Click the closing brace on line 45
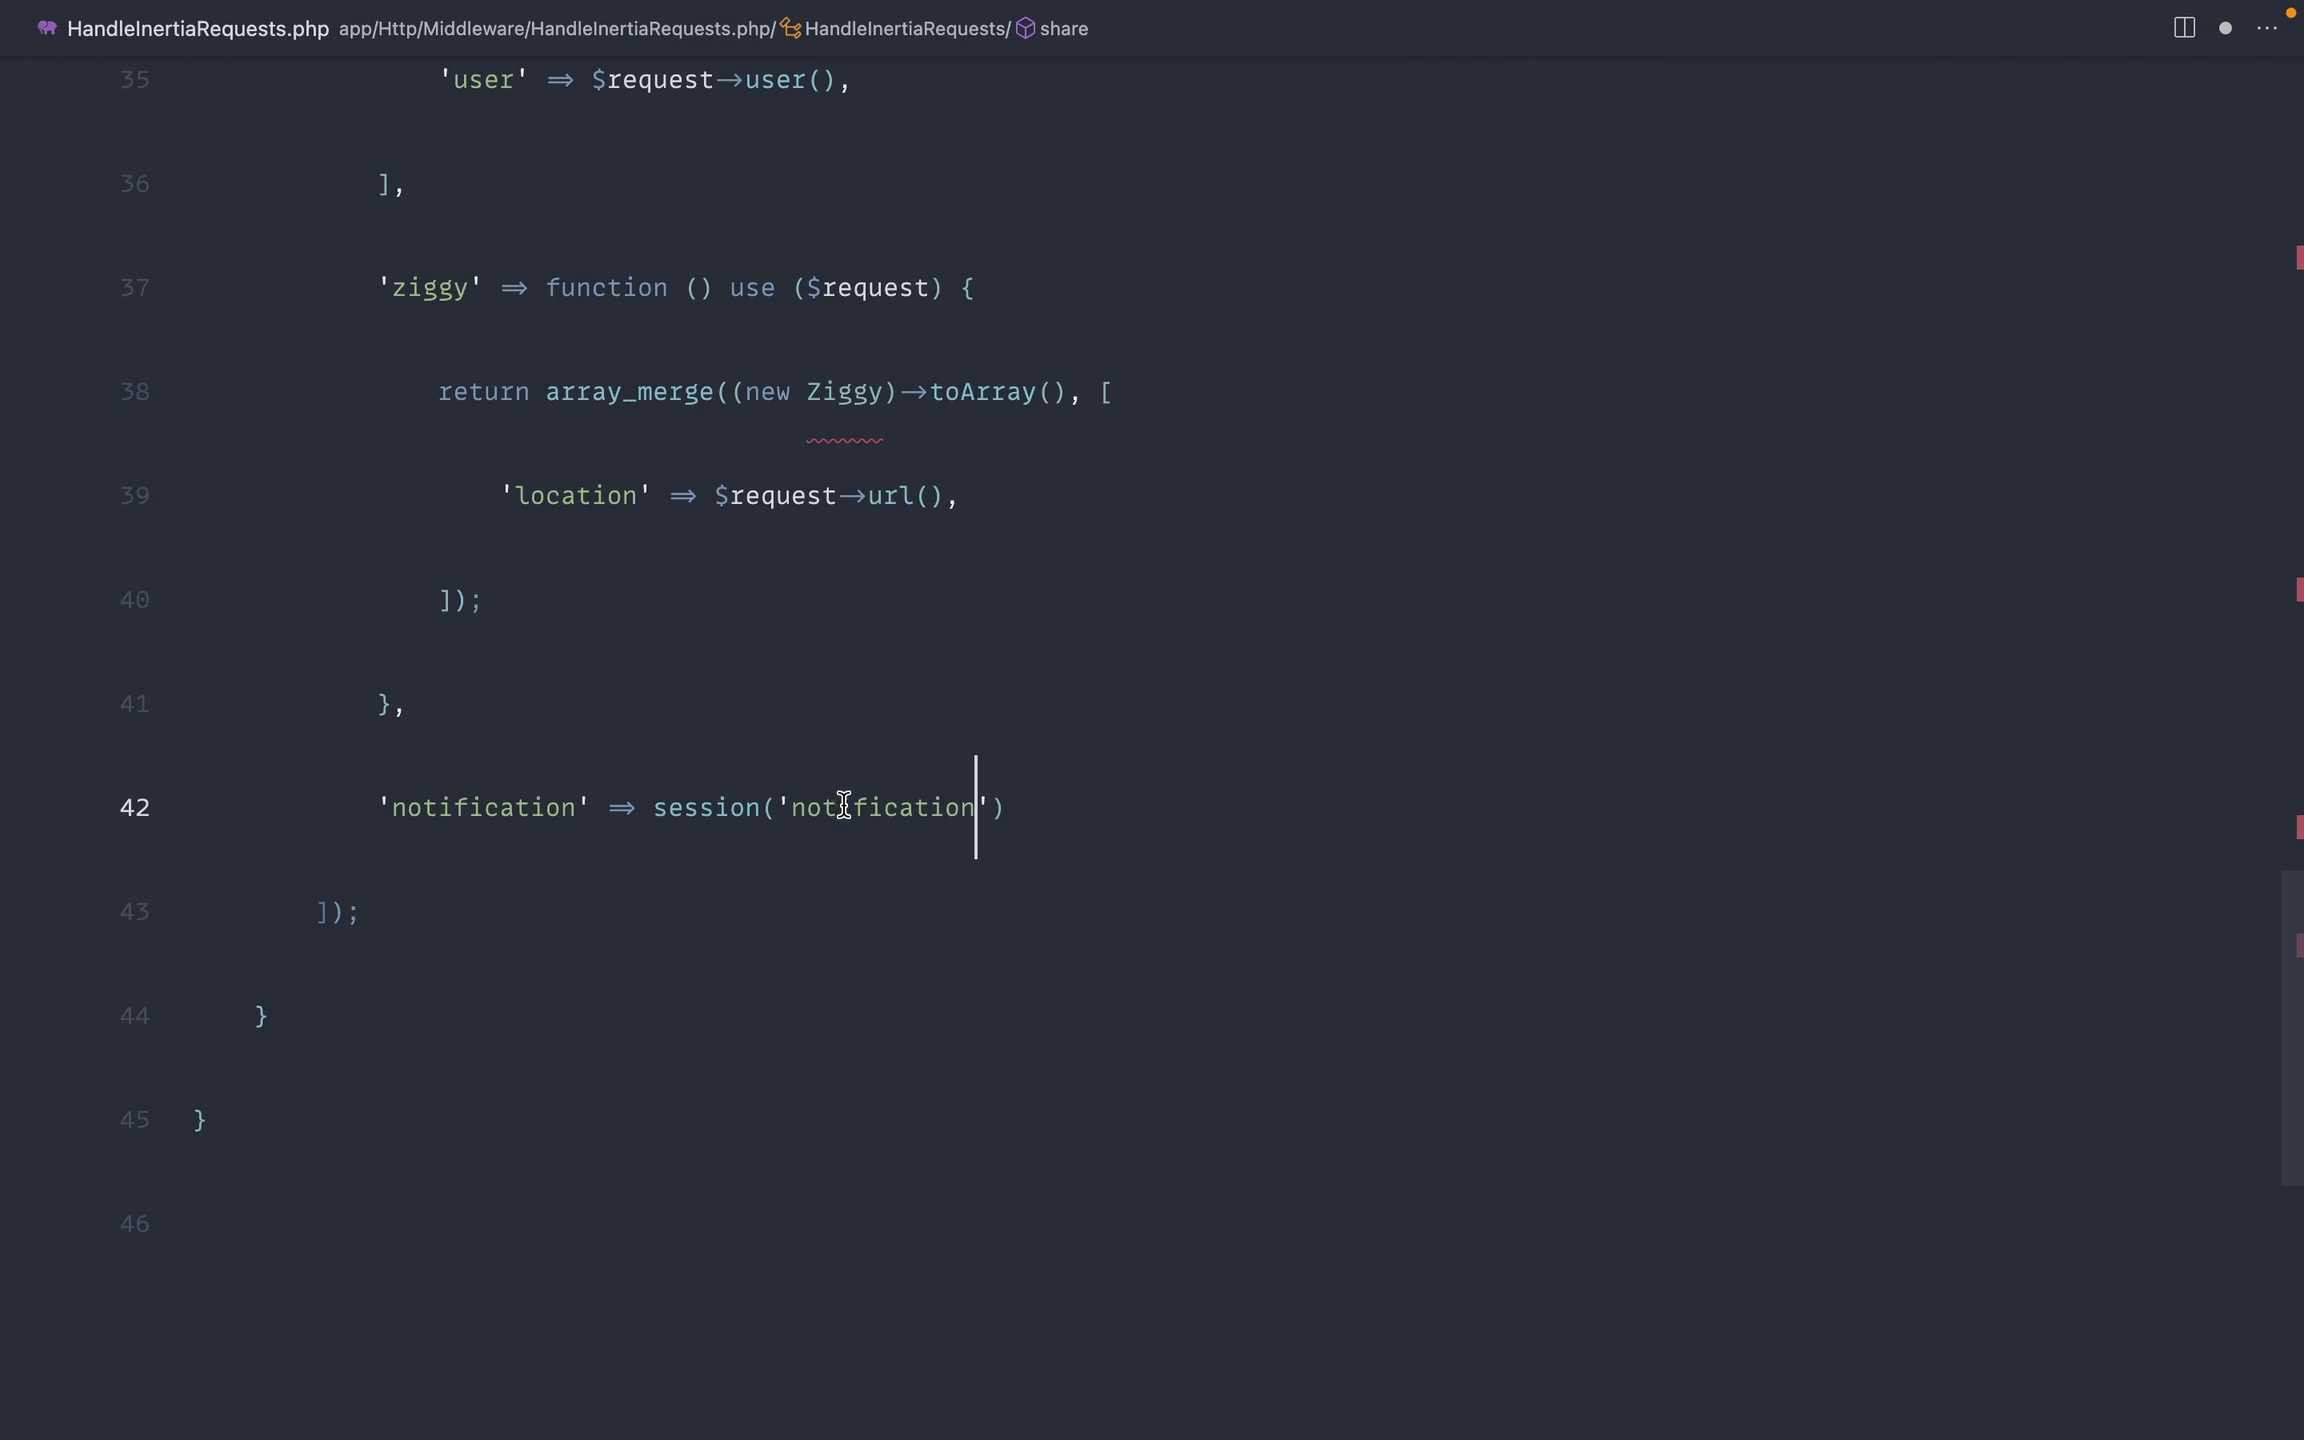The height and width of the screenshot is (1440, 2304). tap(200, 1120)
